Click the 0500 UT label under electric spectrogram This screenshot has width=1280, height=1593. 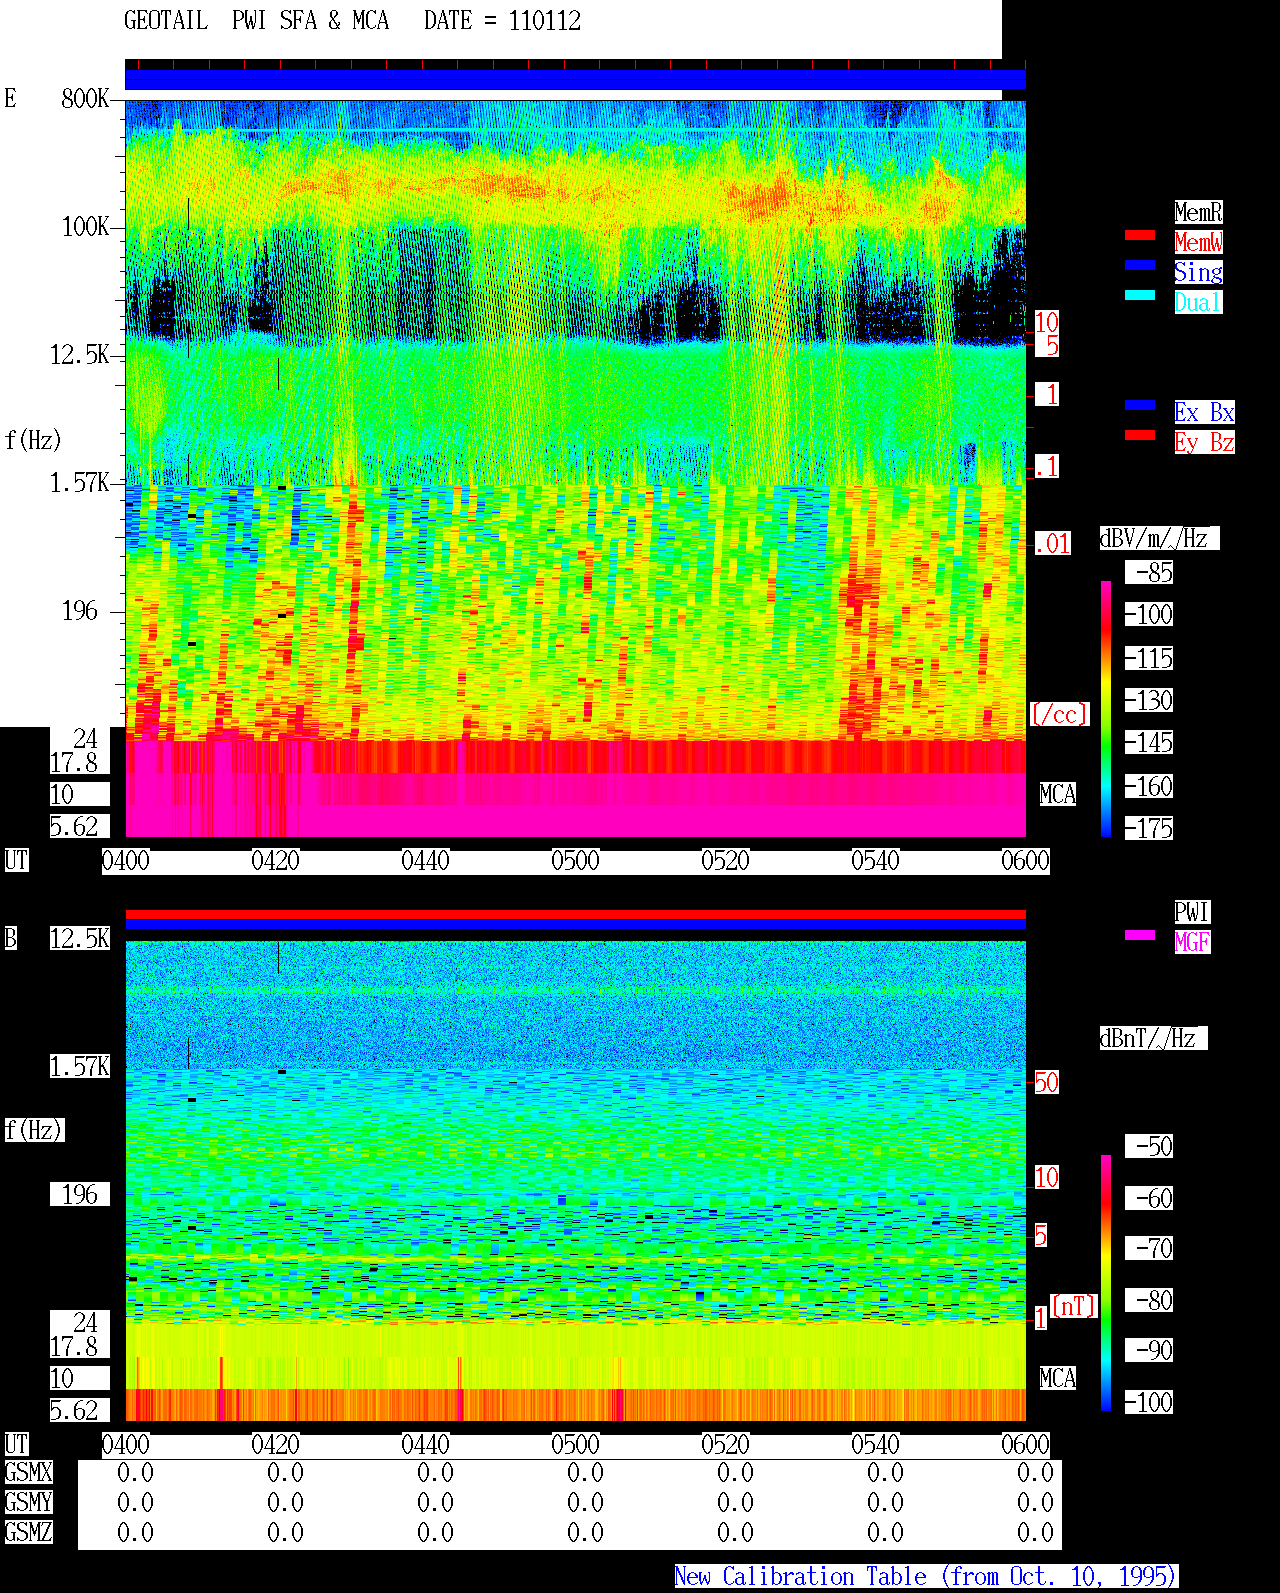[575, 861]
